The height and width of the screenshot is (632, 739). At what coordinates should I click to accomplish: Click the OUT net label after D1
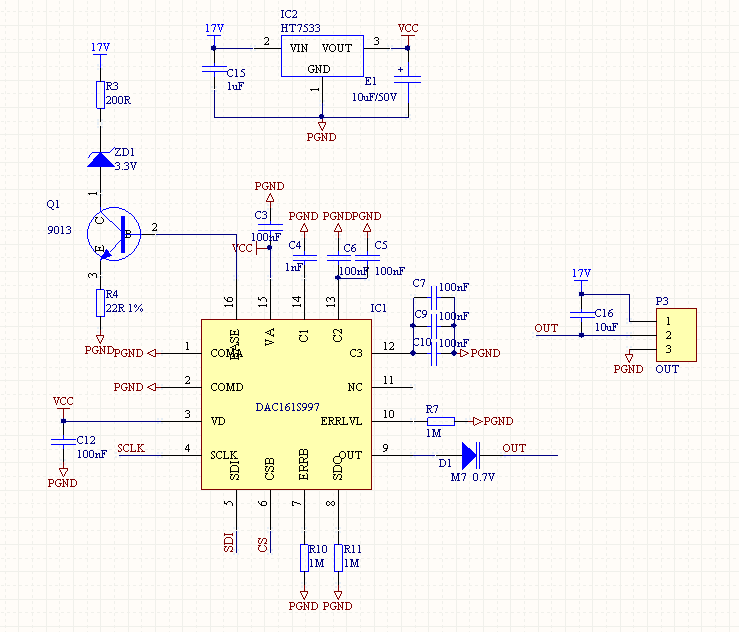(x=514, y=448)
